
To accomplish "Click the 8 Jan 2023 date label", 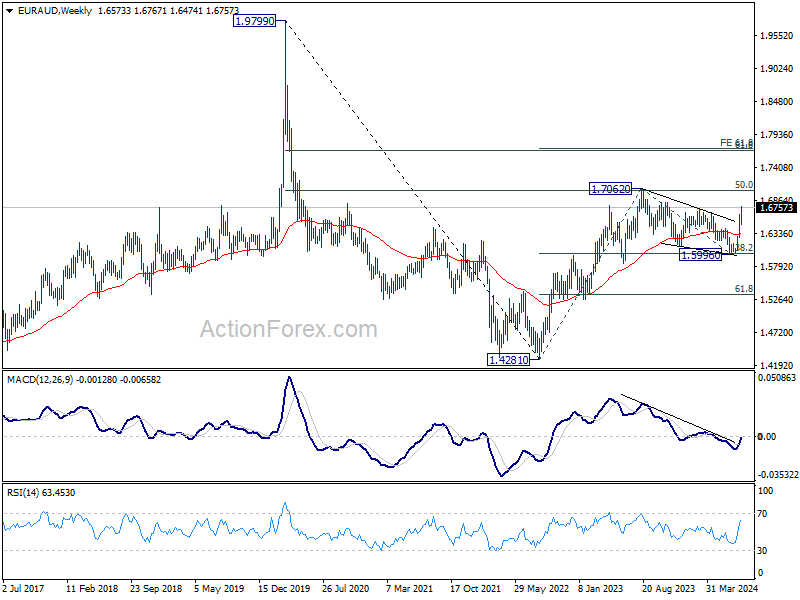I will [x=600, y=589].
